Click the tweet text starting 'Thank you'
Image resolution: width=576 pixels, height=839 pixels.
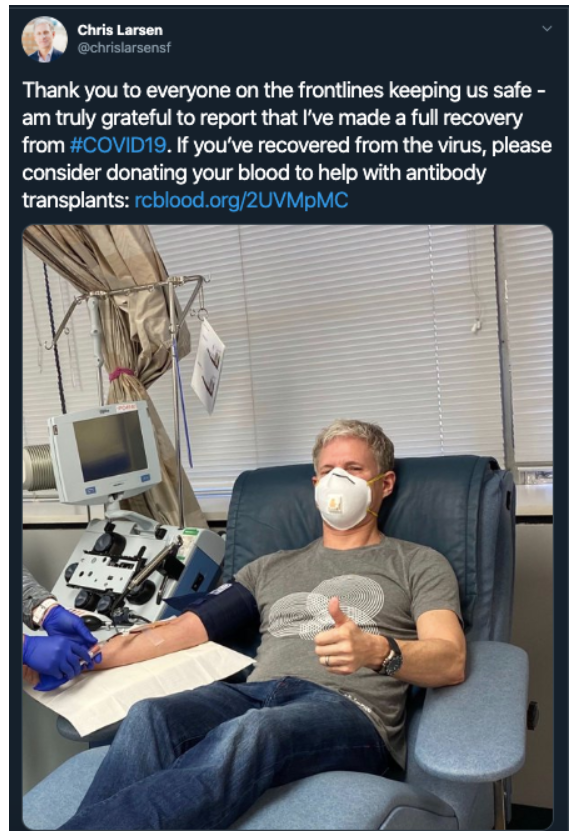(x=287, y=145)
